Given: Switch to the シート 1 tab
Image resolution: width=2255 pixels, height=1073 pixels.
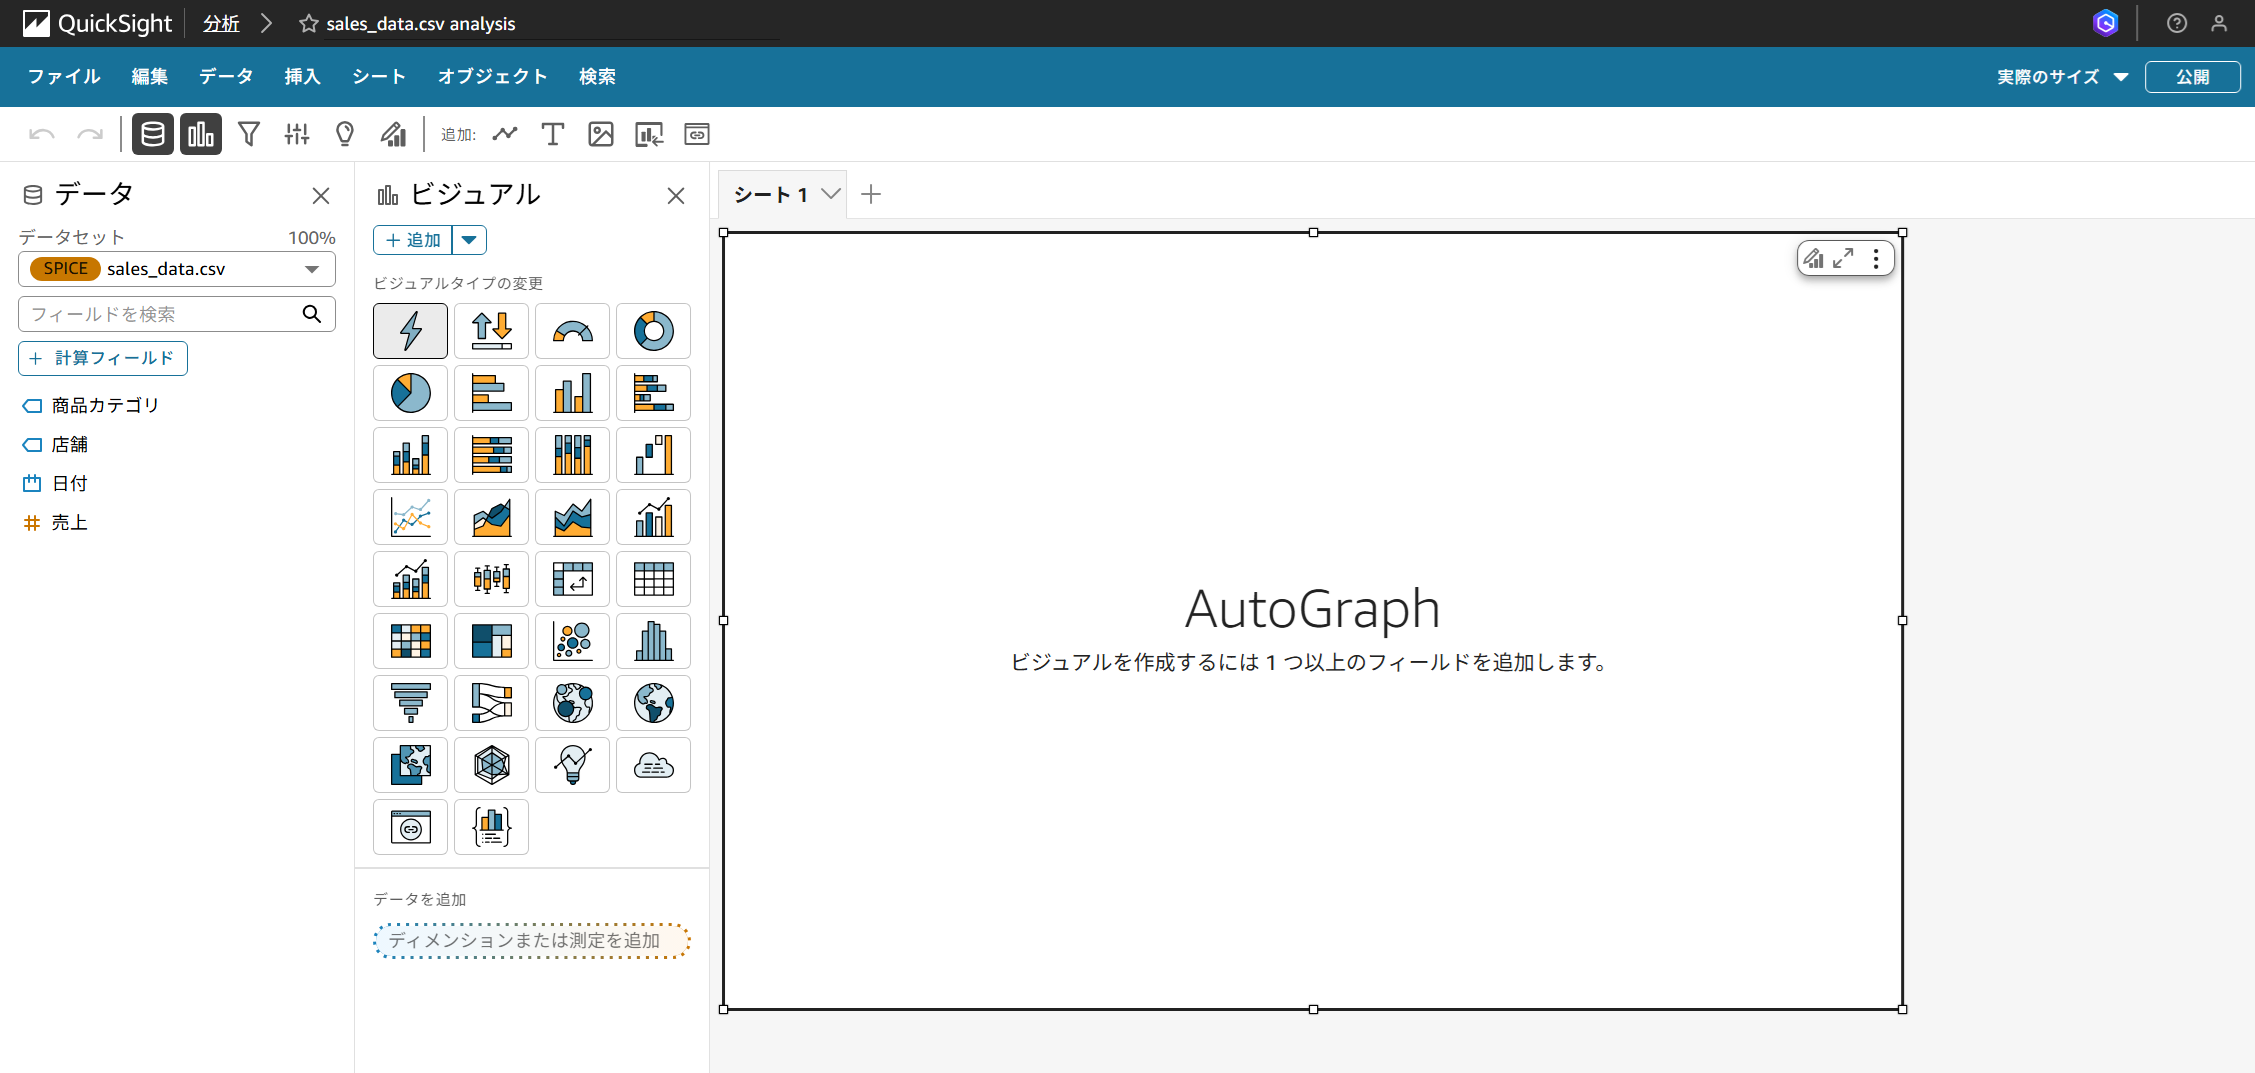Looking at the screenshot, I should pos(771,195).
